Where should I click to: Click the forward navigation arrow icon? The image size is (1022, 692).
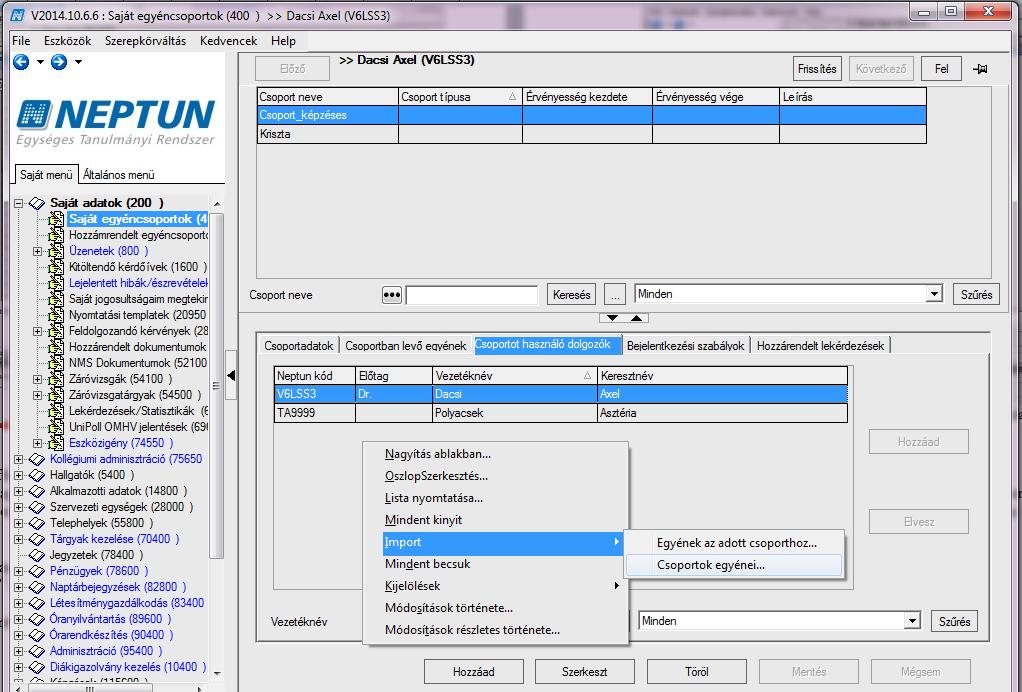pos(59,62)
